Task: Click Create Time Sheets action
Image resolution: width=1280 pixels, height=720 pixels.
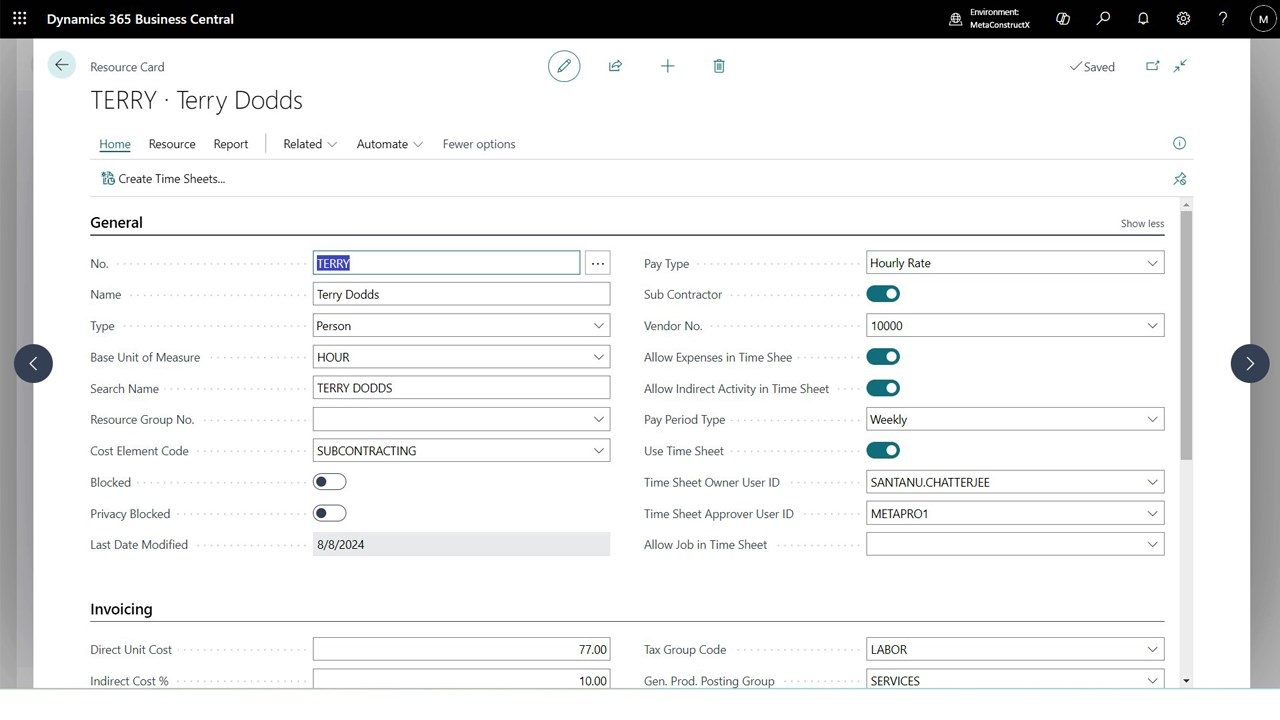Action: point(163,179)
